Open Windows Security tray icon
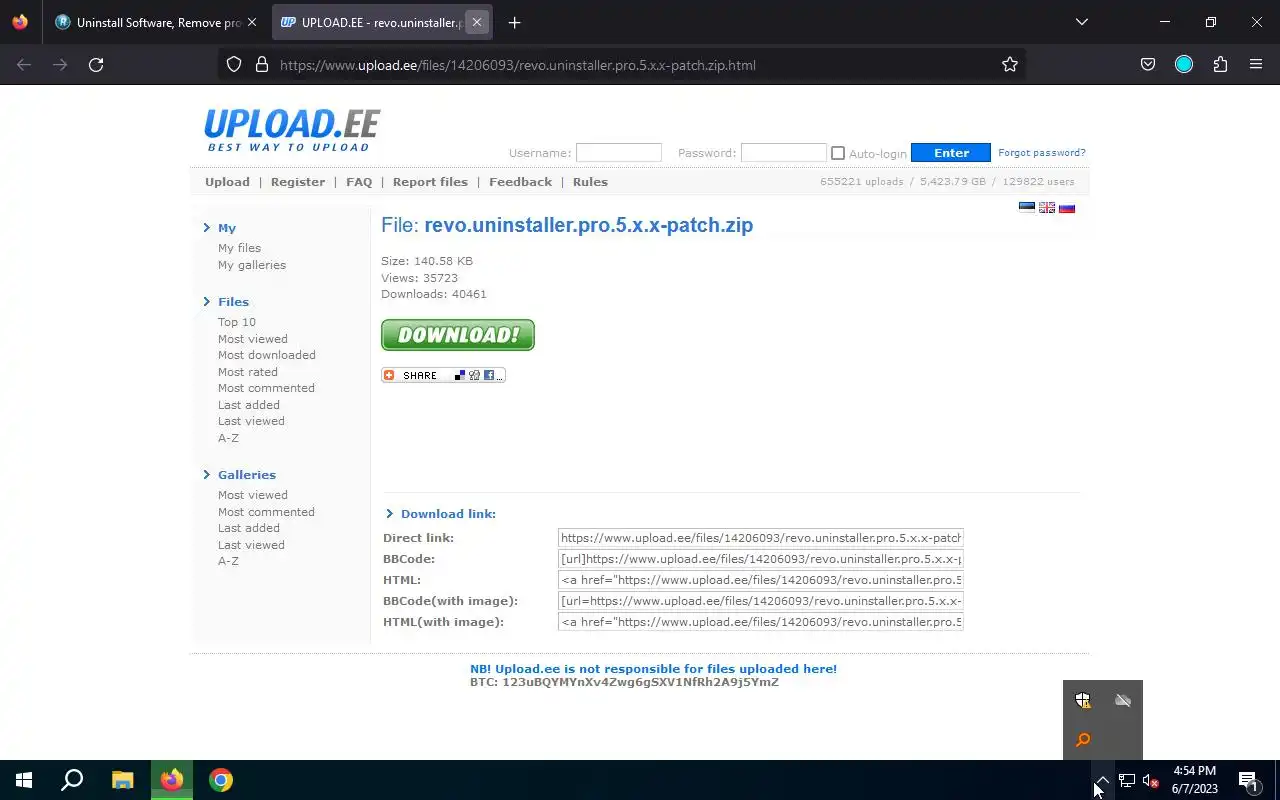 (x=1083, y=700)
